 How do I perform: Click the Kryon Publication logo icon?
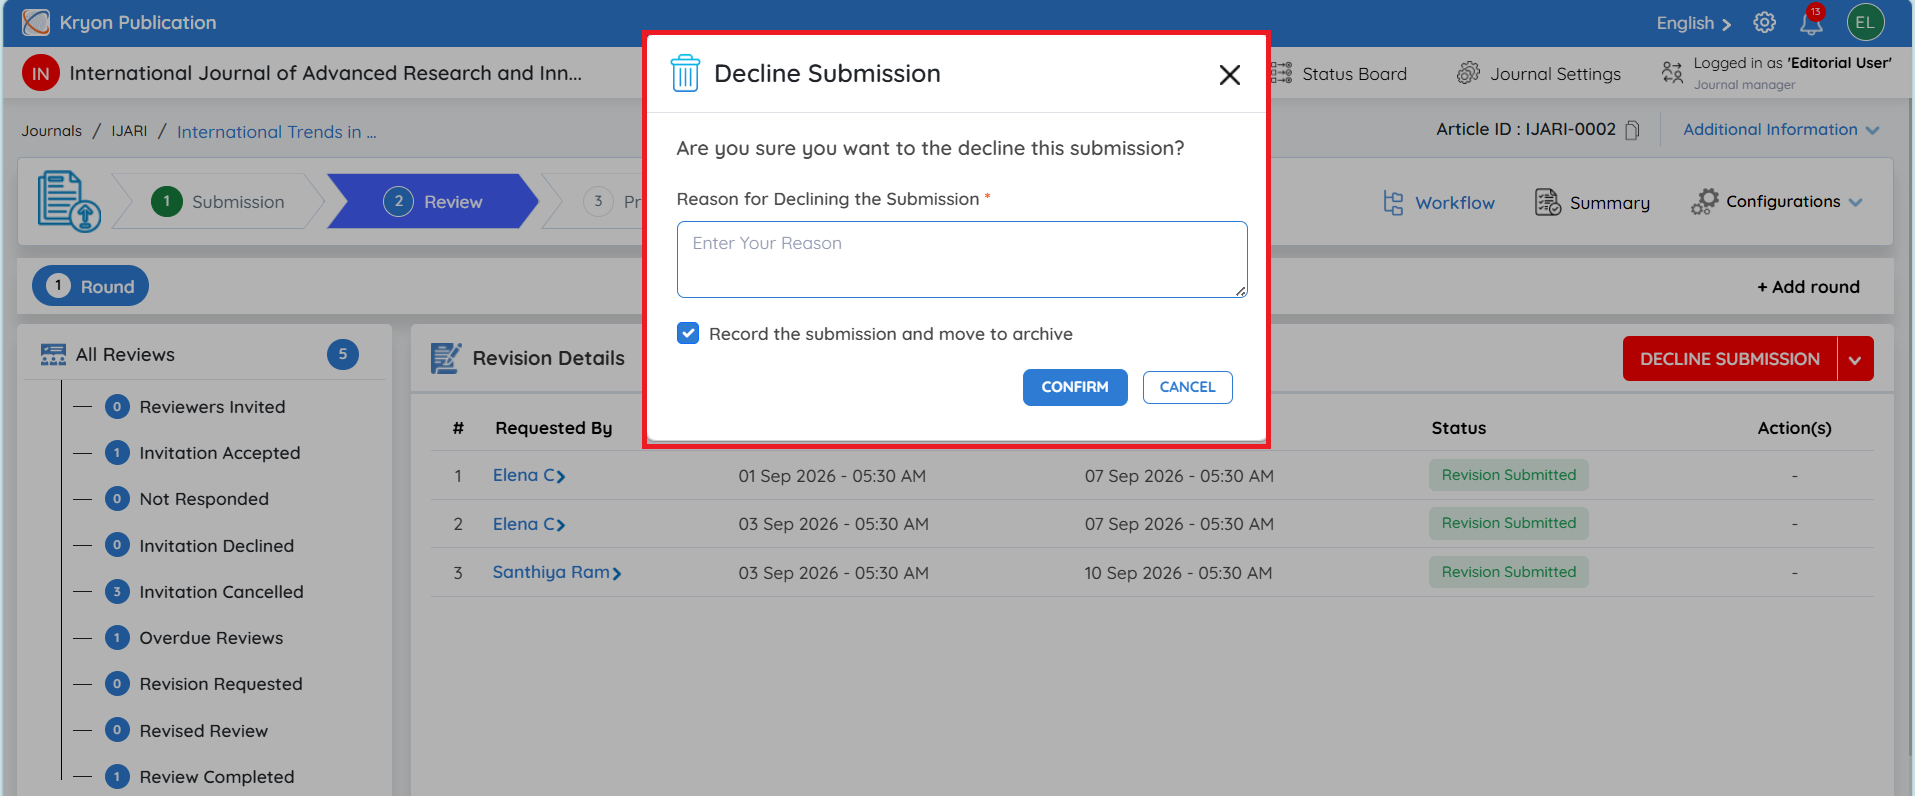[36, 22]
